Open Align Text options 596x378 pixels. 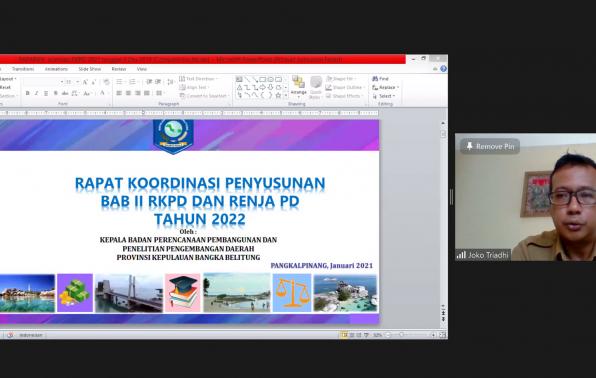pyautogui.click(x=194, y=87)
